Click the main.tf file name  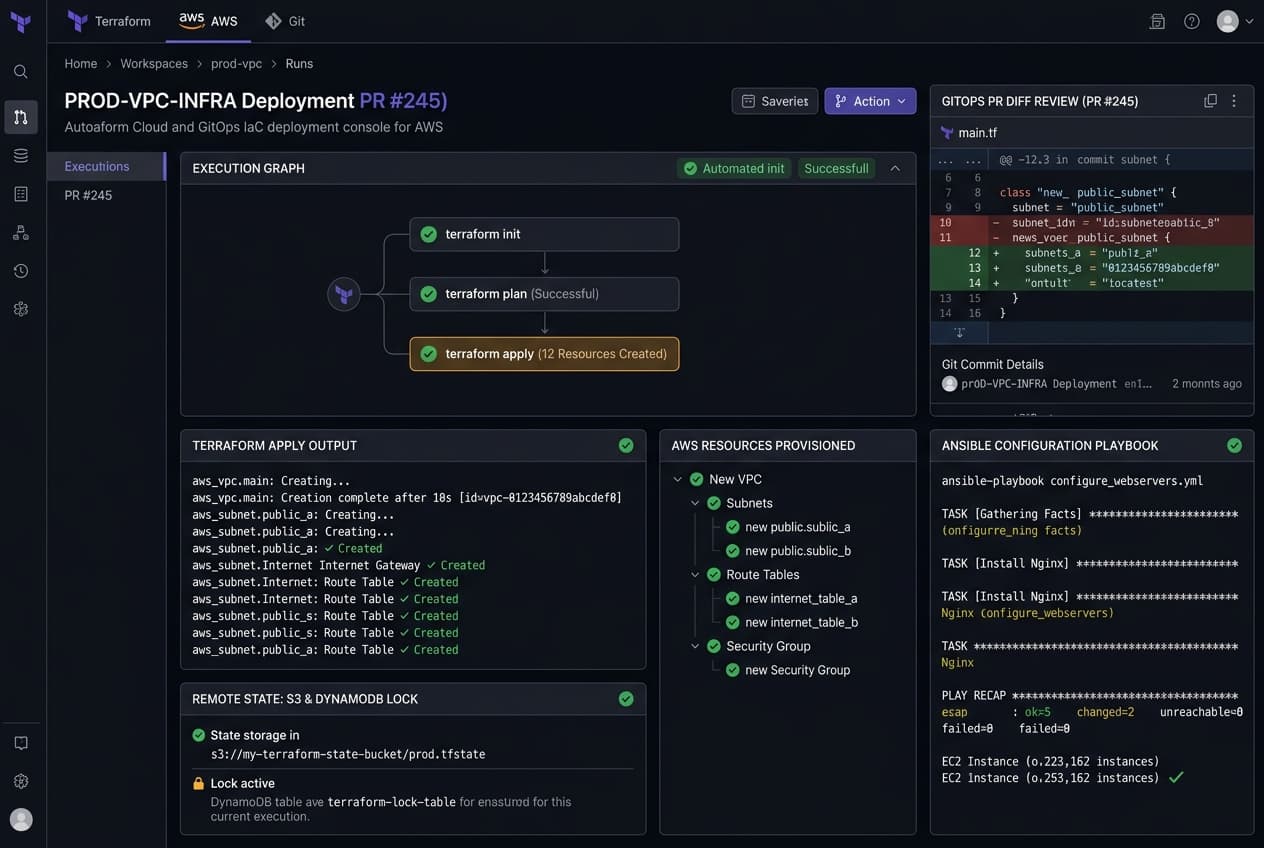click(978, 133)
